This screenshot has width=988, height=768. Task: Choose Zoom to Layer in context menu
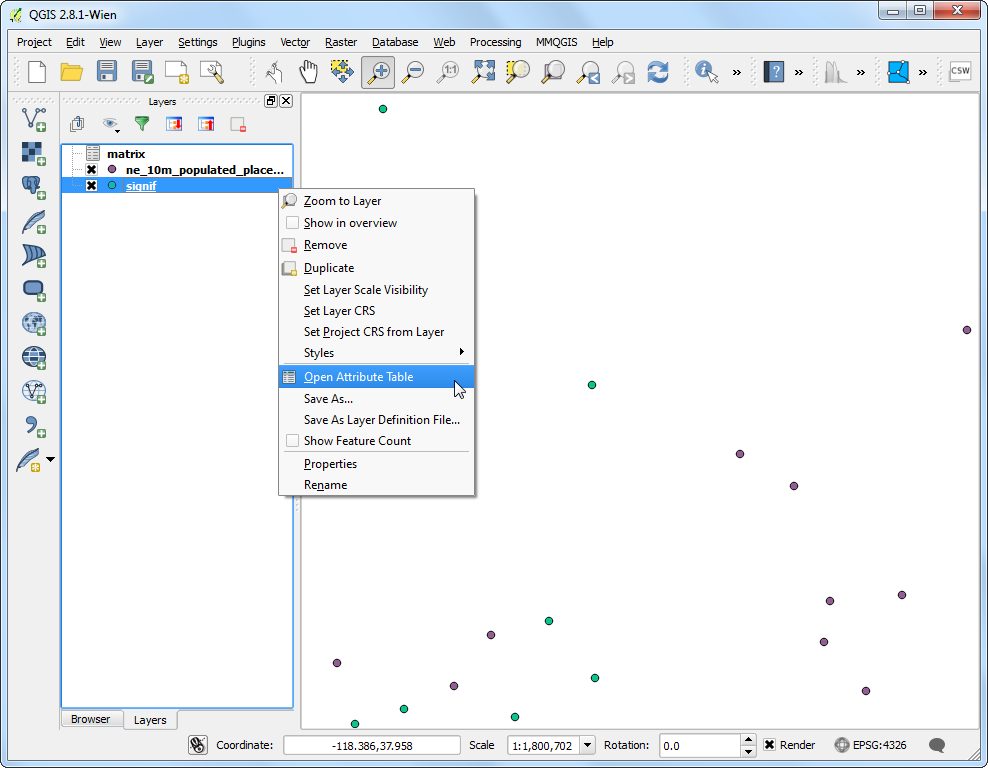click(x=376, y=201)
